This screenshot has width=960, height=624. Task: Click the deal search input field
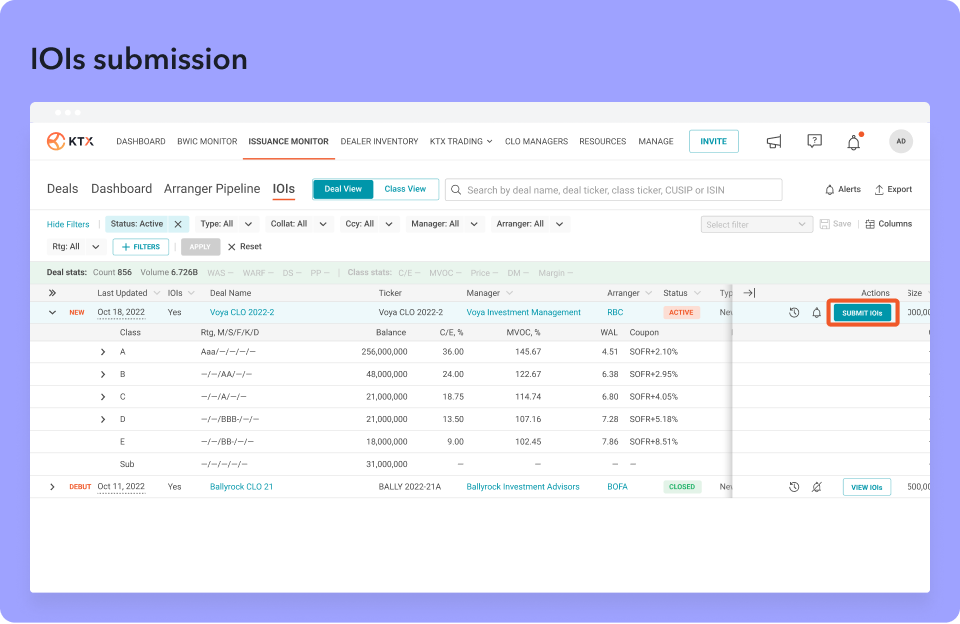coord(613,190)
